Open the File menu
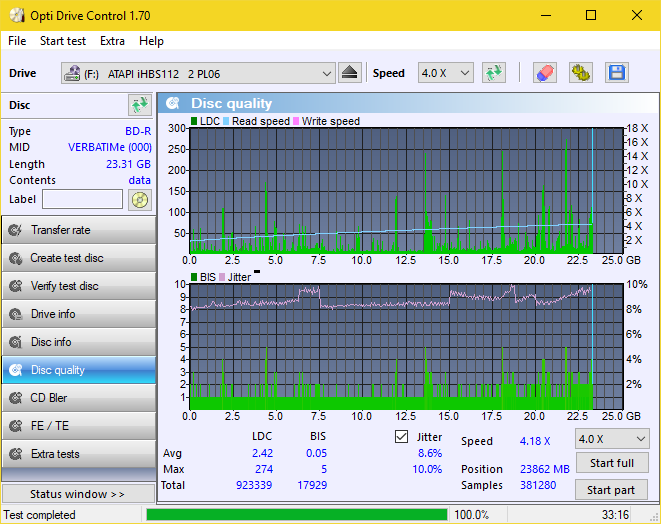The width and height of the screenshot is (661, 524). (17, 41)
